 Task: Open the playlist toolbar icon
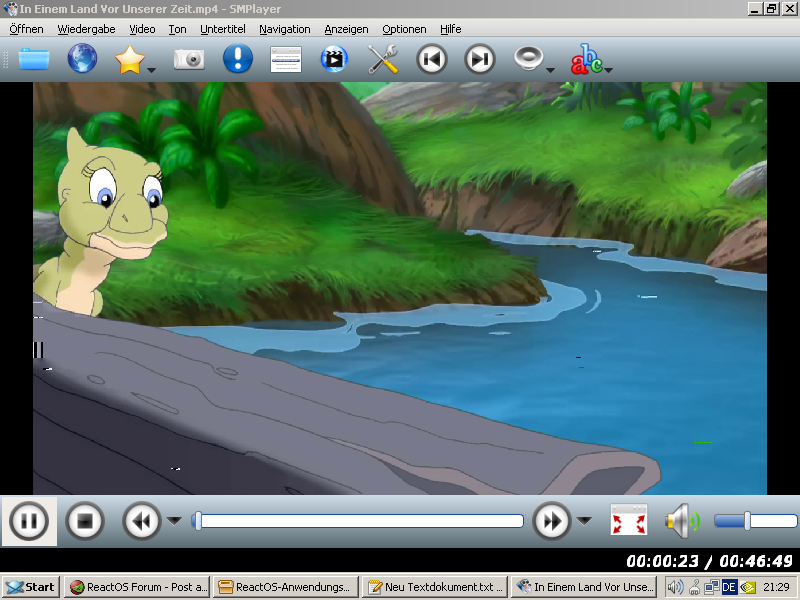pyautogui.click(x=286, y=59)
